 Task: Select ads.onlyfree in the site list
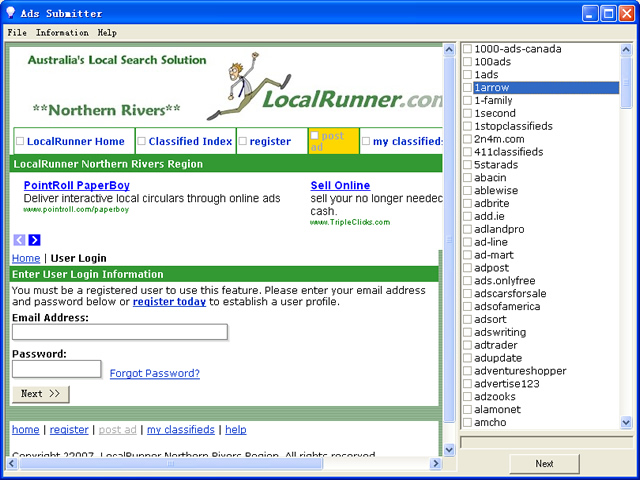(504, 280)
